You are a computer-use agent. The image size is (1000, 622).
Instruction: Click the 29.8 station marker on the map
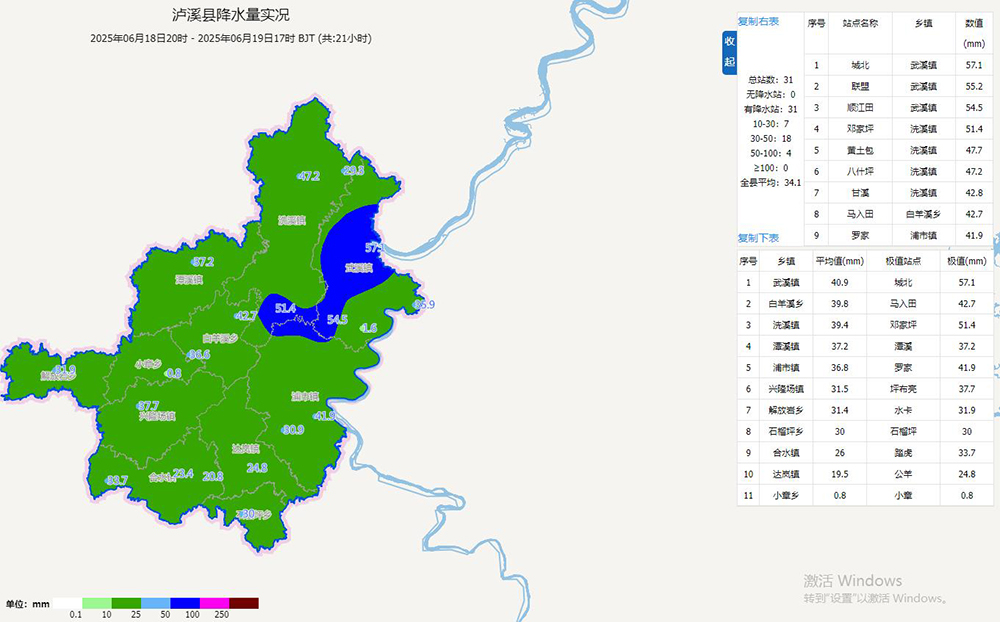pos(353,170)
